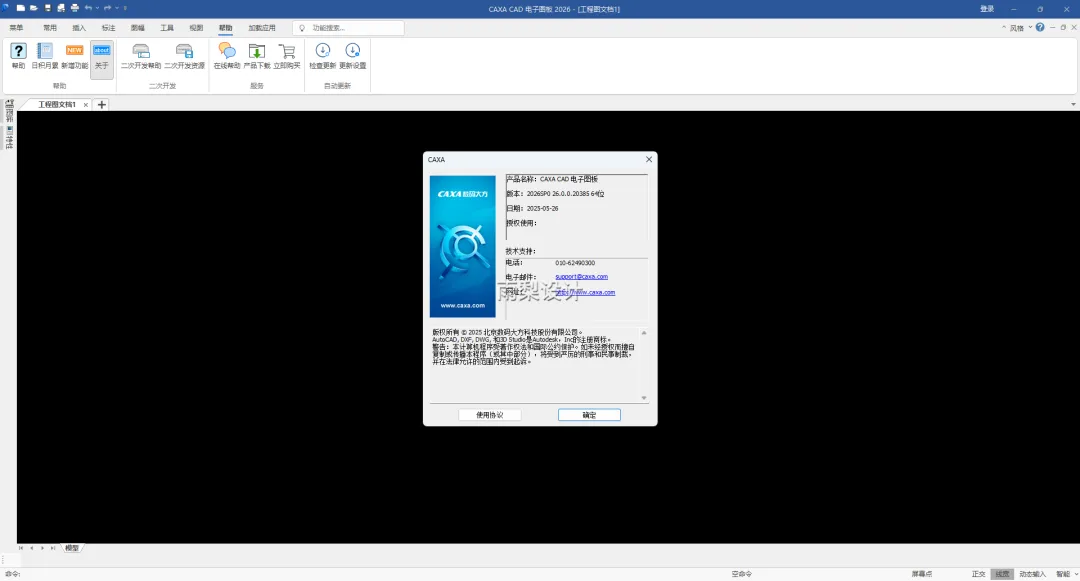This screenshot has height=581, width=1080.
Task: Switch to the 常用 ribbon tab
Action: pos(50,28)
